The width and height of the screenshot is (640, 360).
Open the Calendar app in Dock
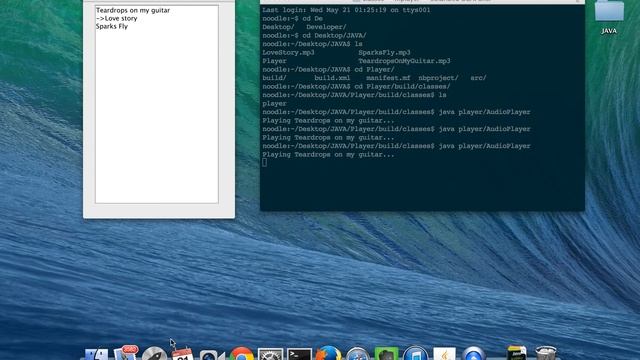tap(182, 354)
